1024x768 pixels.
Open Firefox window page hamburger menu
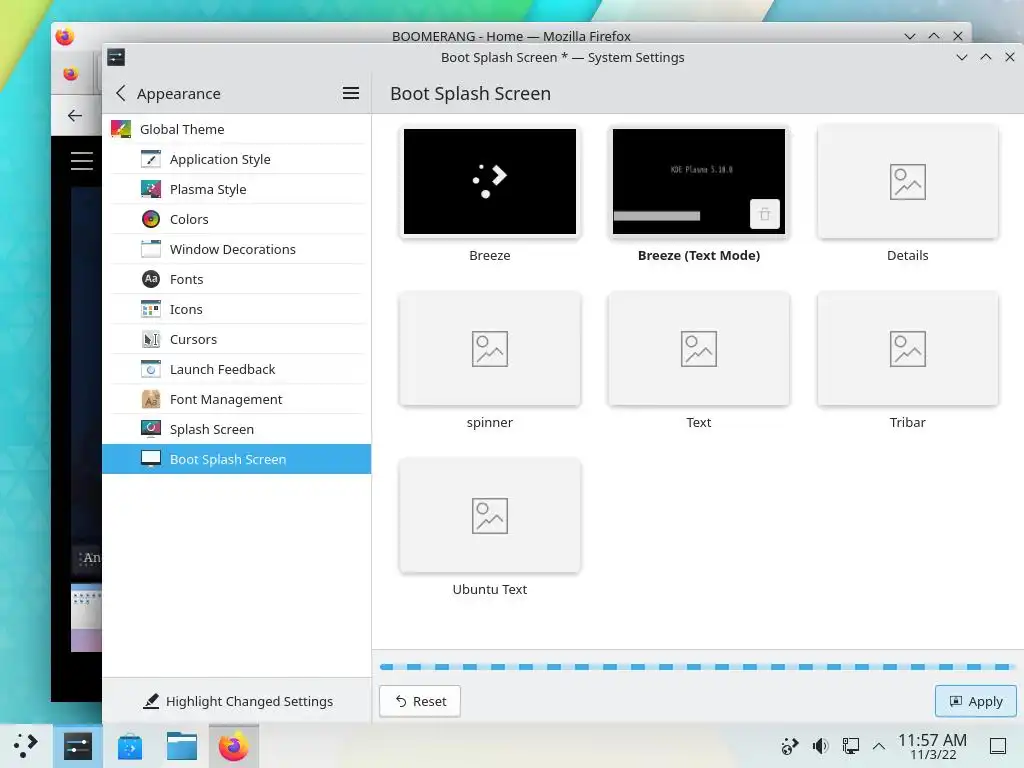click(x=82, y=161)
